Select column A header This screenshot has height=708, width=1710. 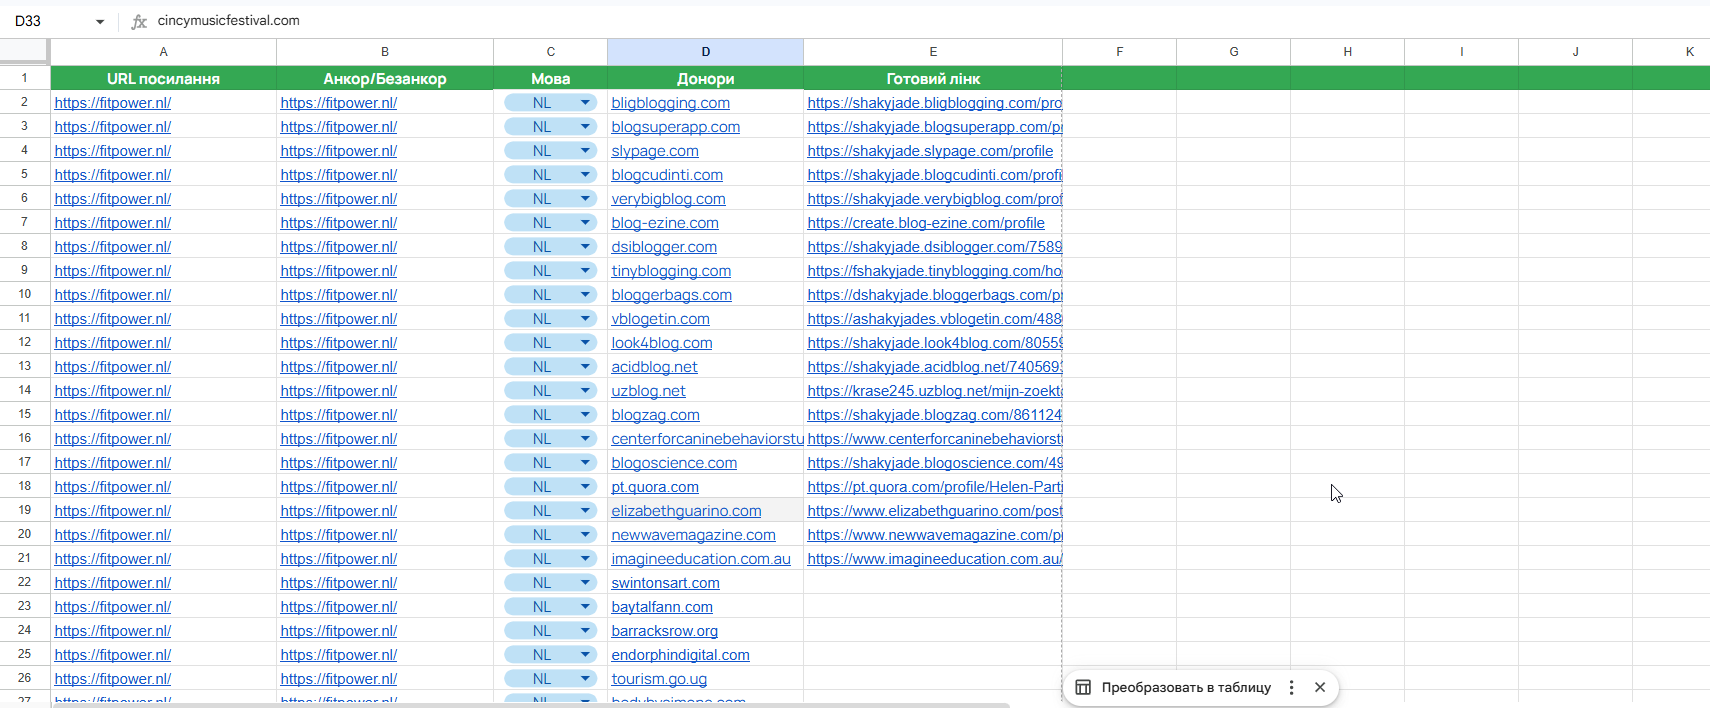[x=163, y=52]
